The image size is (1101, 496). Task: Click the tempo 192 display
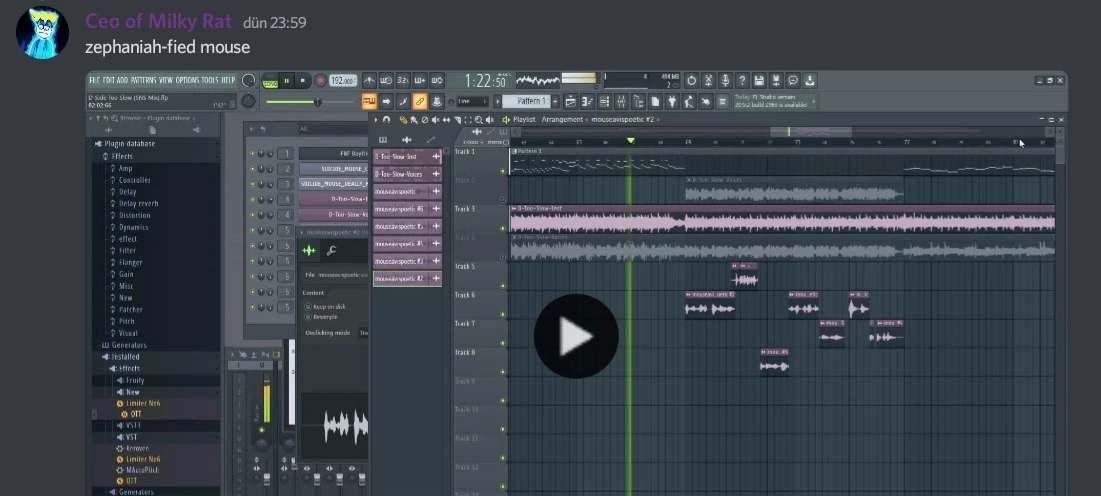click(343, 81)
